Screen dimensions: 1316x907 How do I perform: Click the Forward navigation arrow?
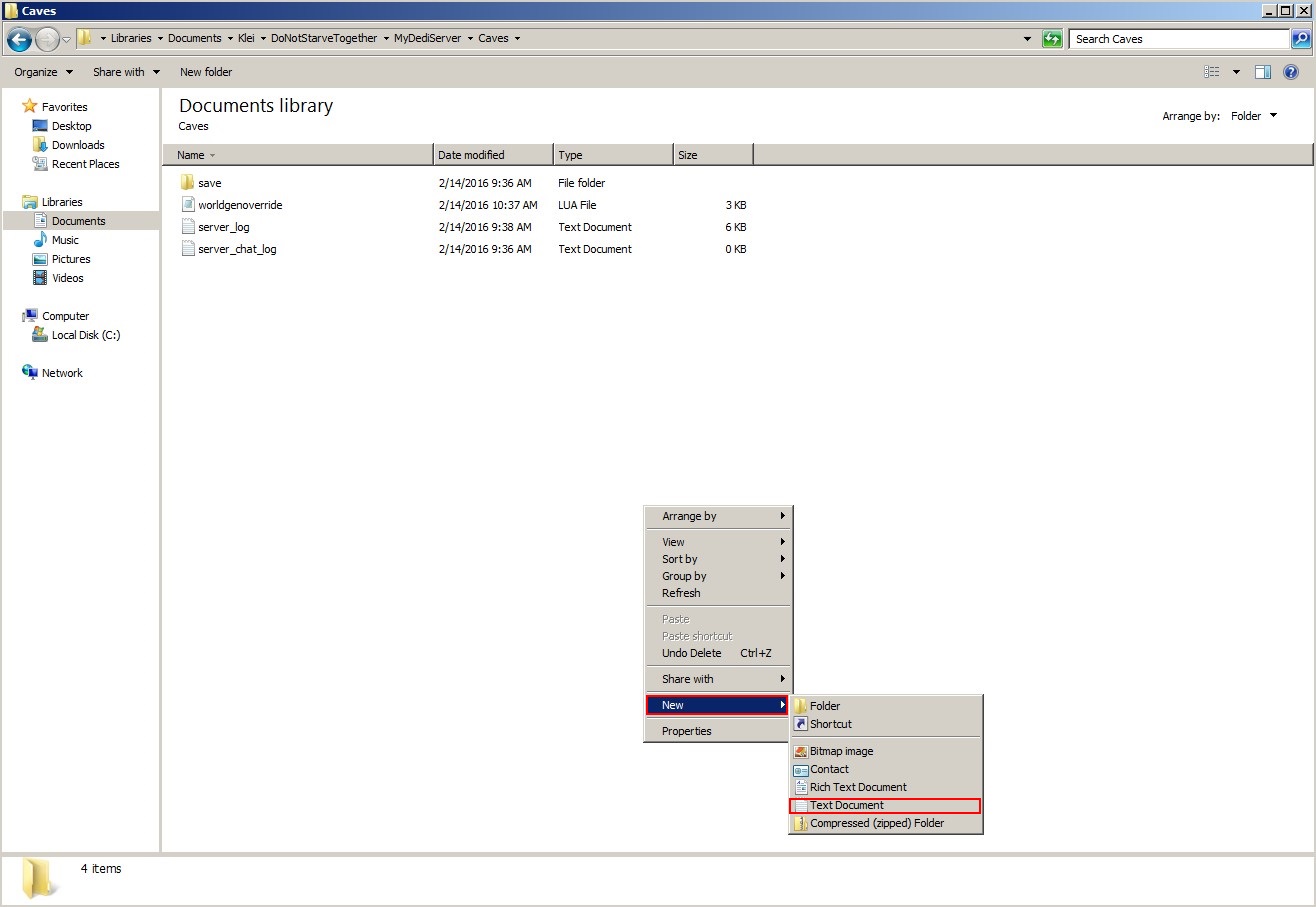tap(47, 39)
